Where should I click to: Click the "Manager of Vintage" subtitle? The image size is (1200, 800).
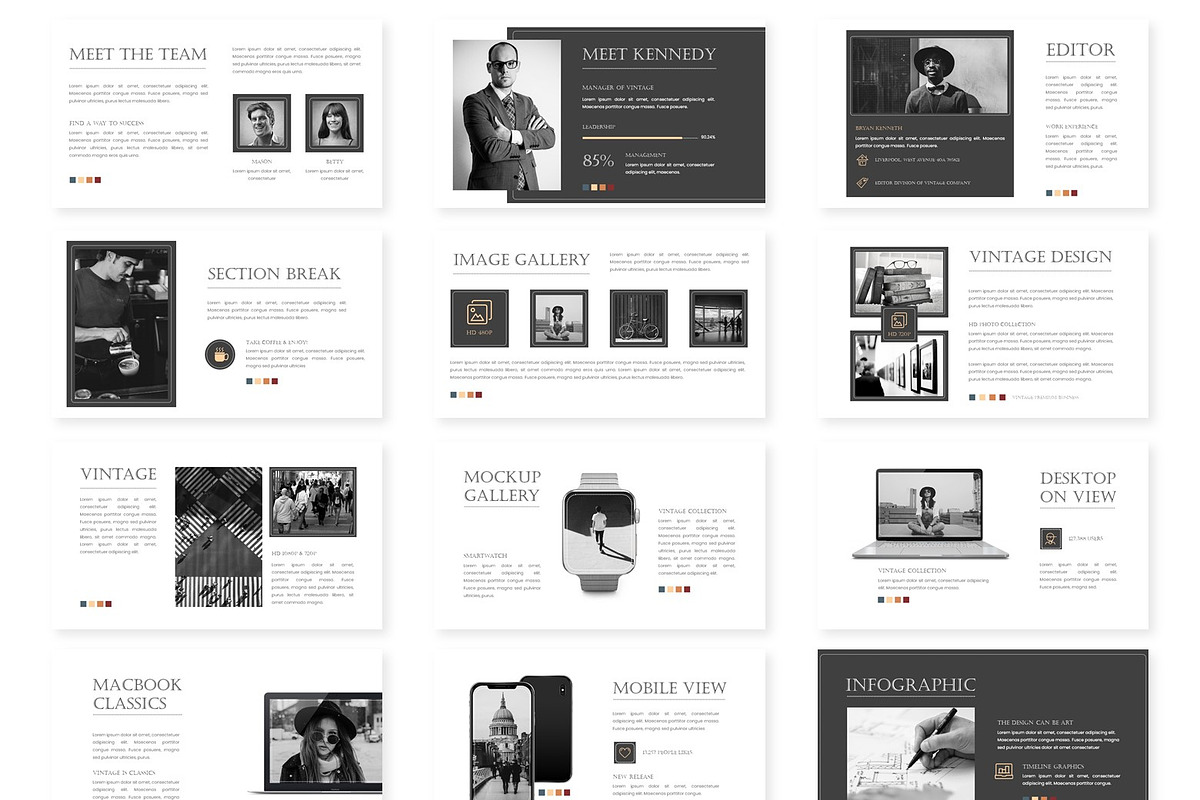pyautogui.click(x=617, y=88)
